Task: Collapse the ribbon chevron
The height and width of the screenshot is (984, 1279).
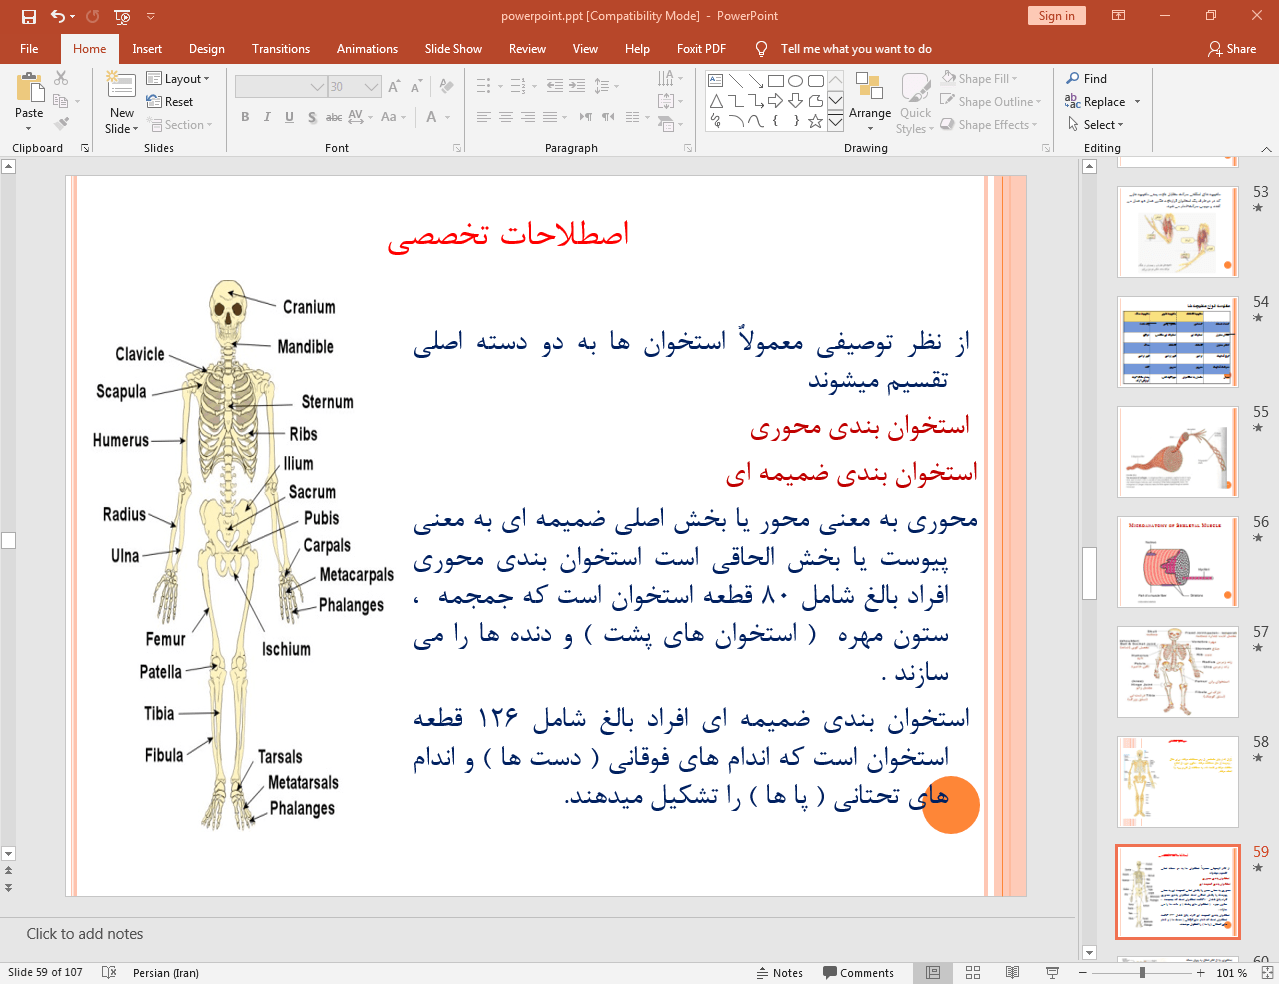Action: pyautogui.click(x=1266, y=149)
